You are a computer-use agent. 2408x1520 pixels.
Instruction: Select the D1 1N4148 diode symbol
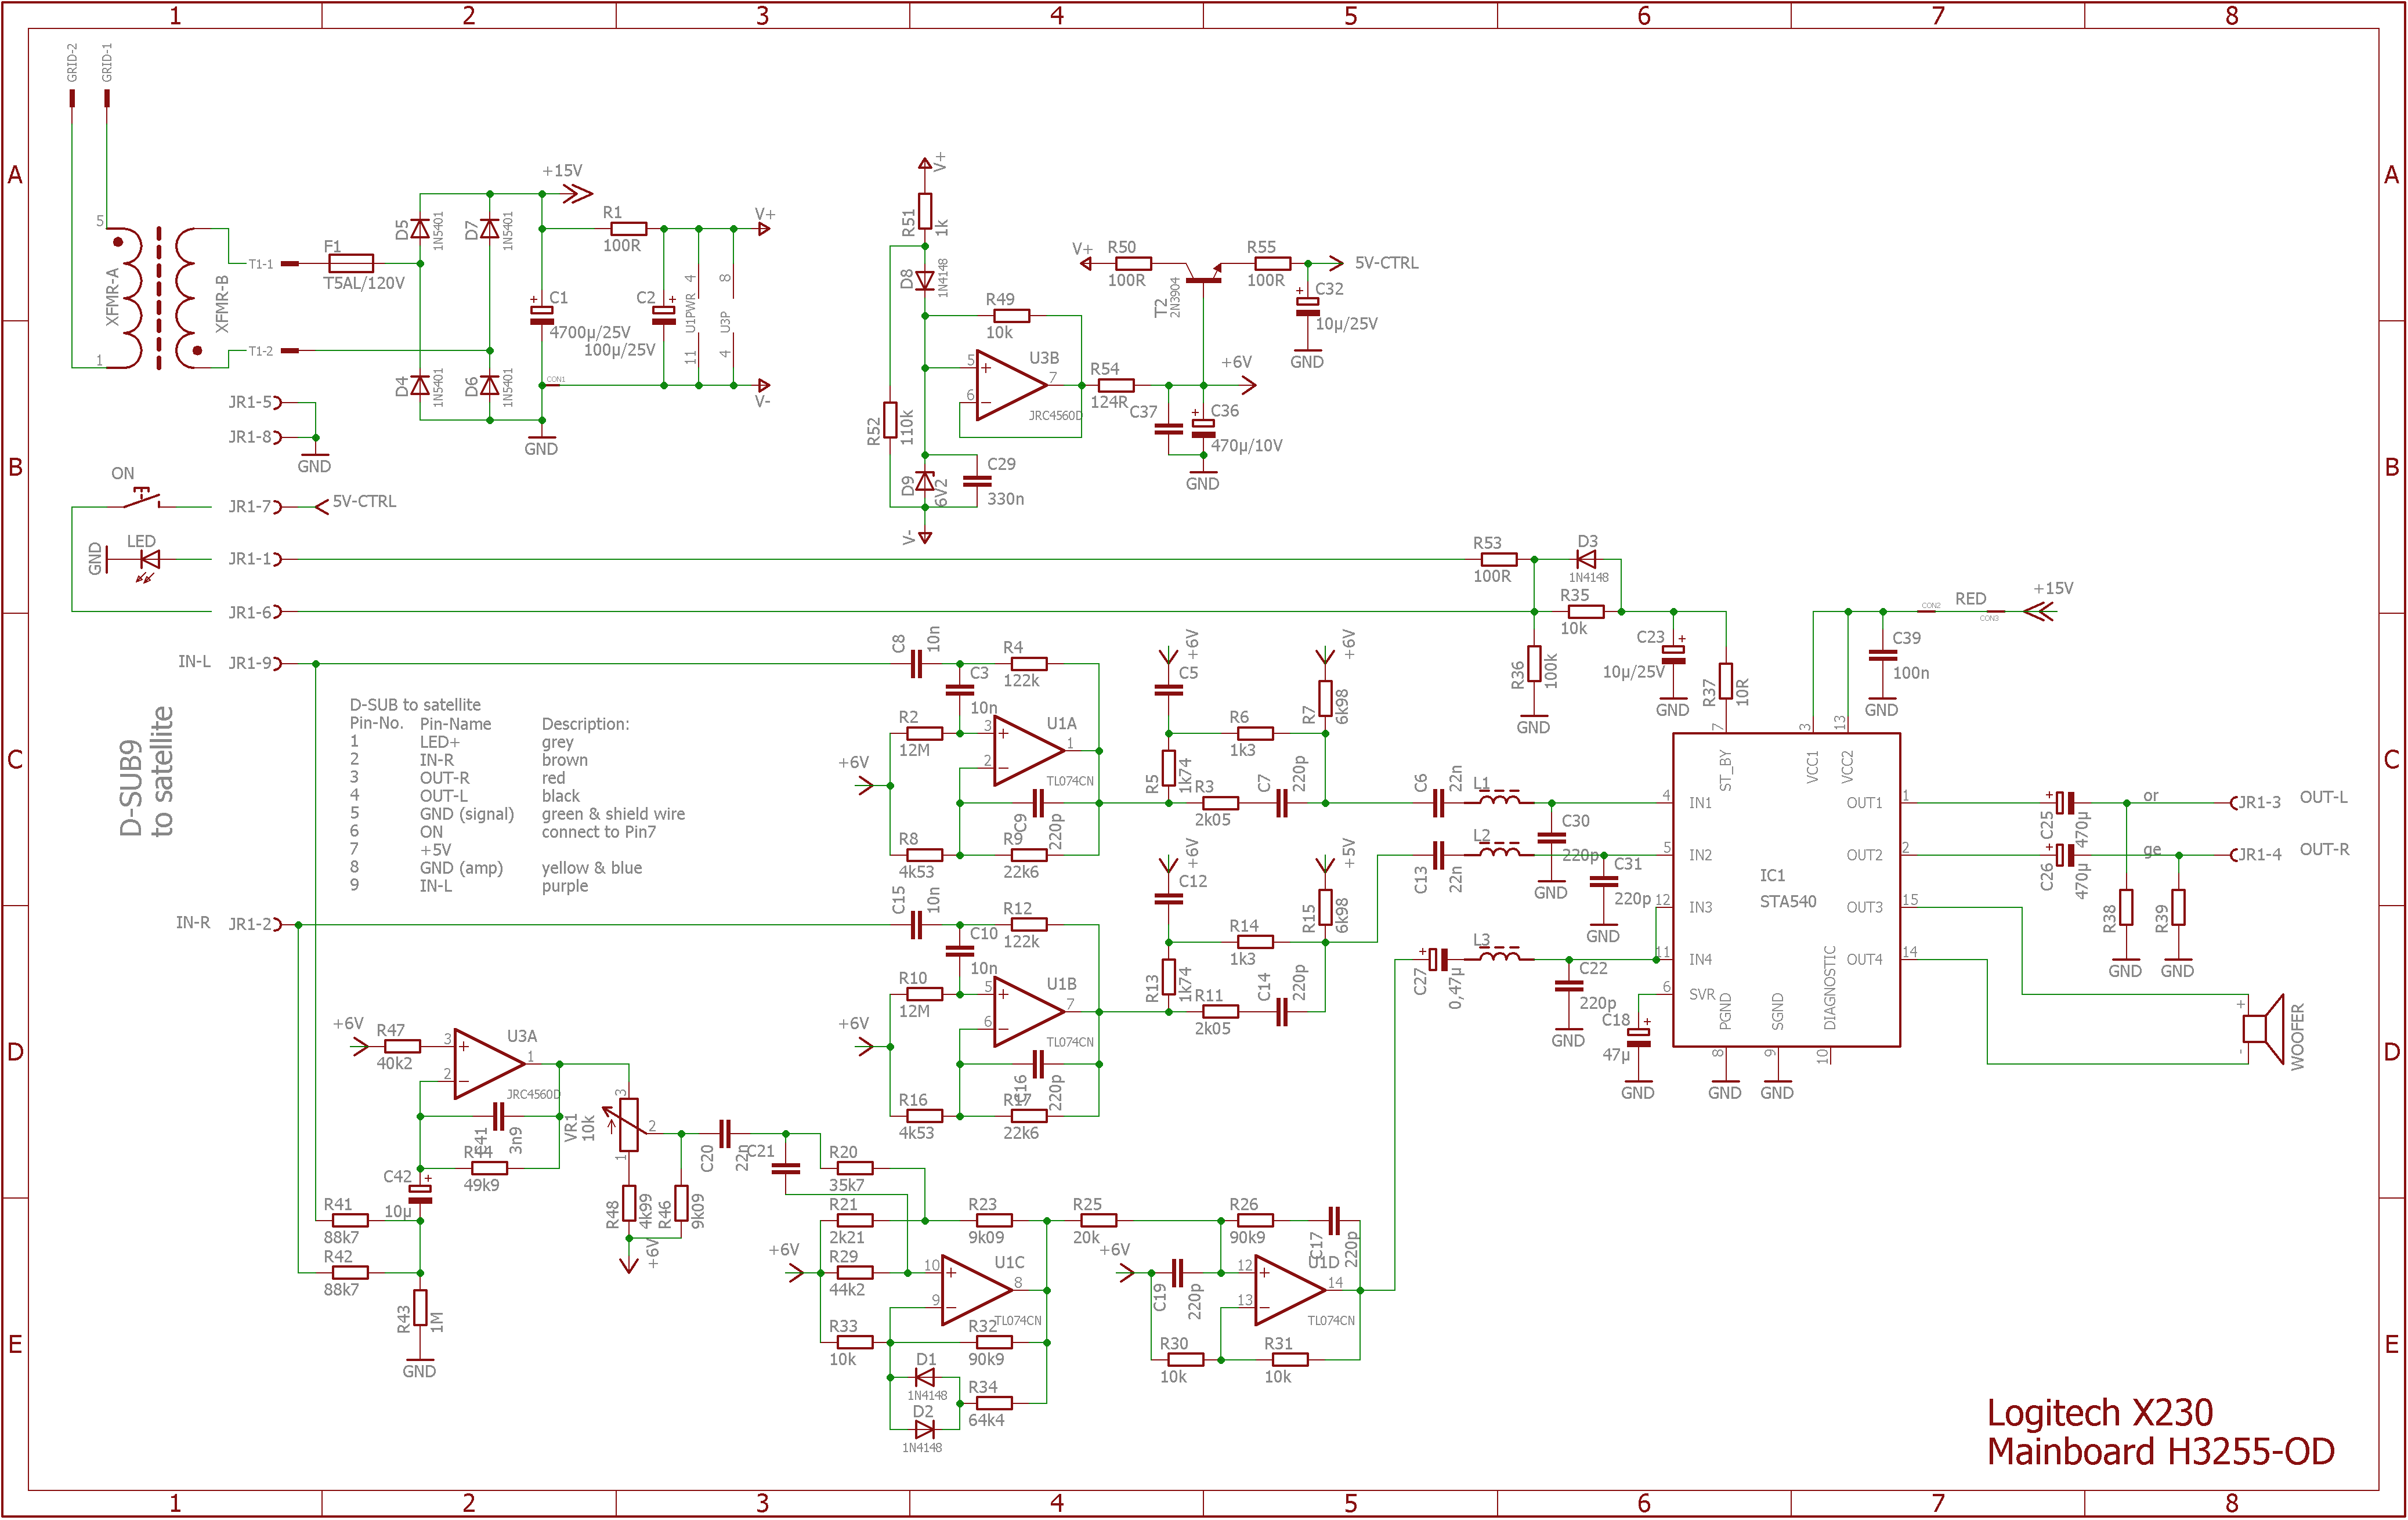925,1377
